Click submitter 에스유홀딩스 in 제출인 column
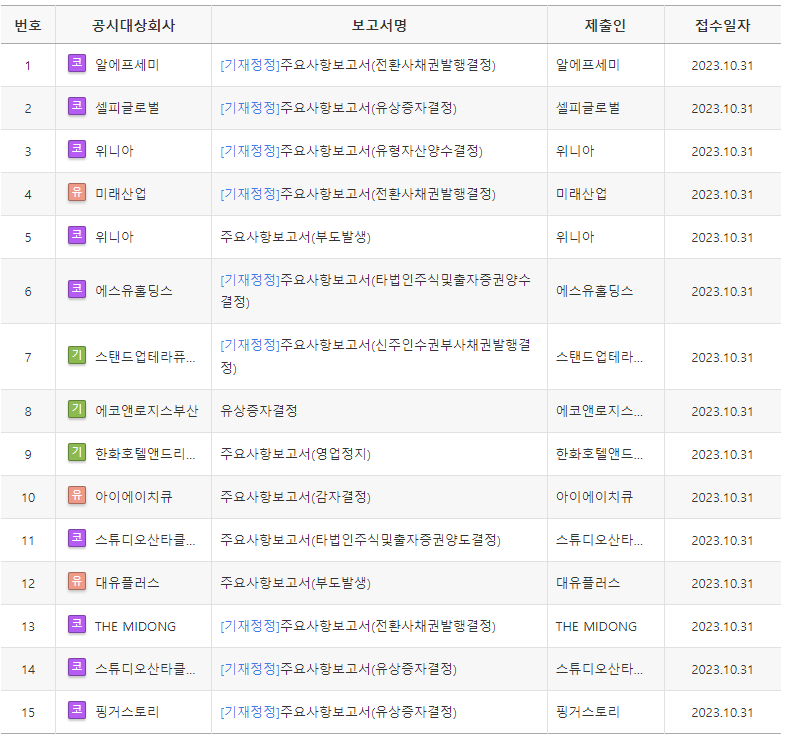This screenshot has width=789, height=739. tap(594, 291)
